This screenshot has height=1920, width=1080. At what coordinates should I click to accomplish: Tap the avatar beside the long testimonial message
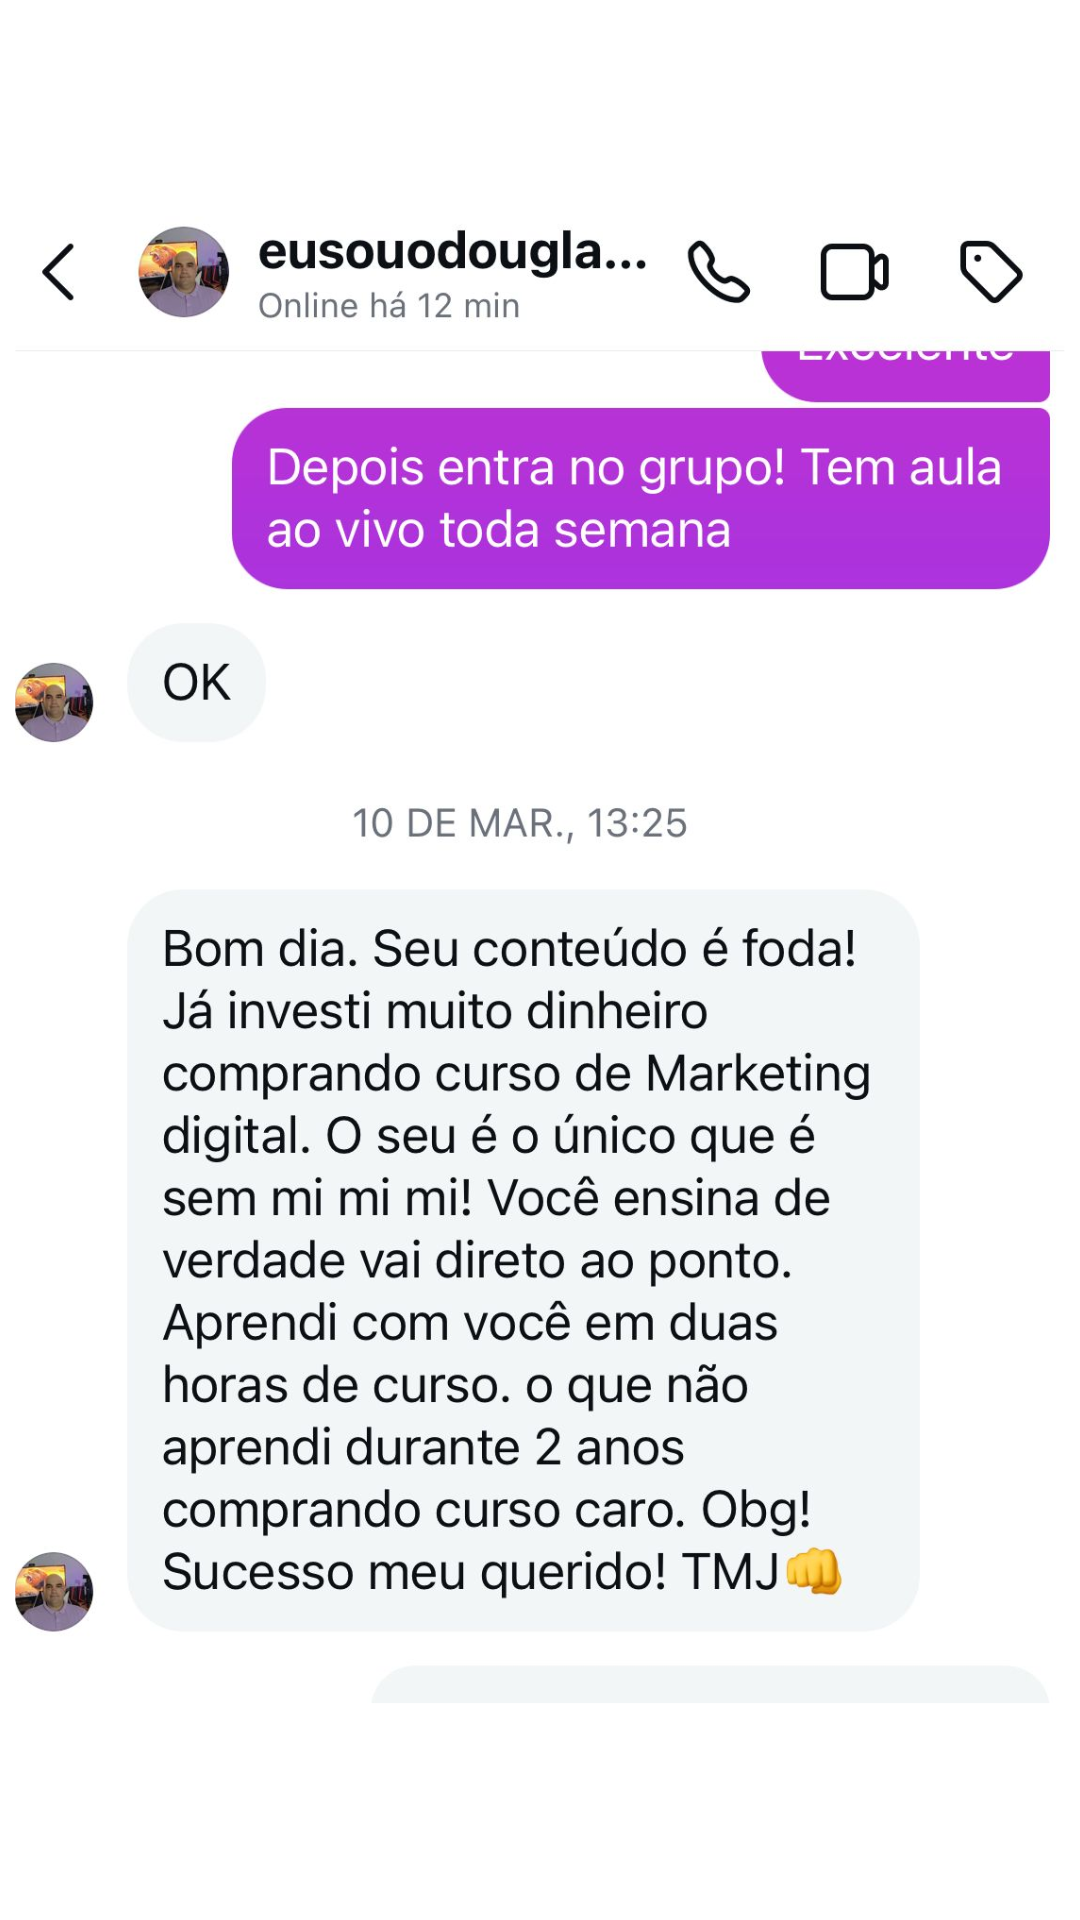[54, 1591]
